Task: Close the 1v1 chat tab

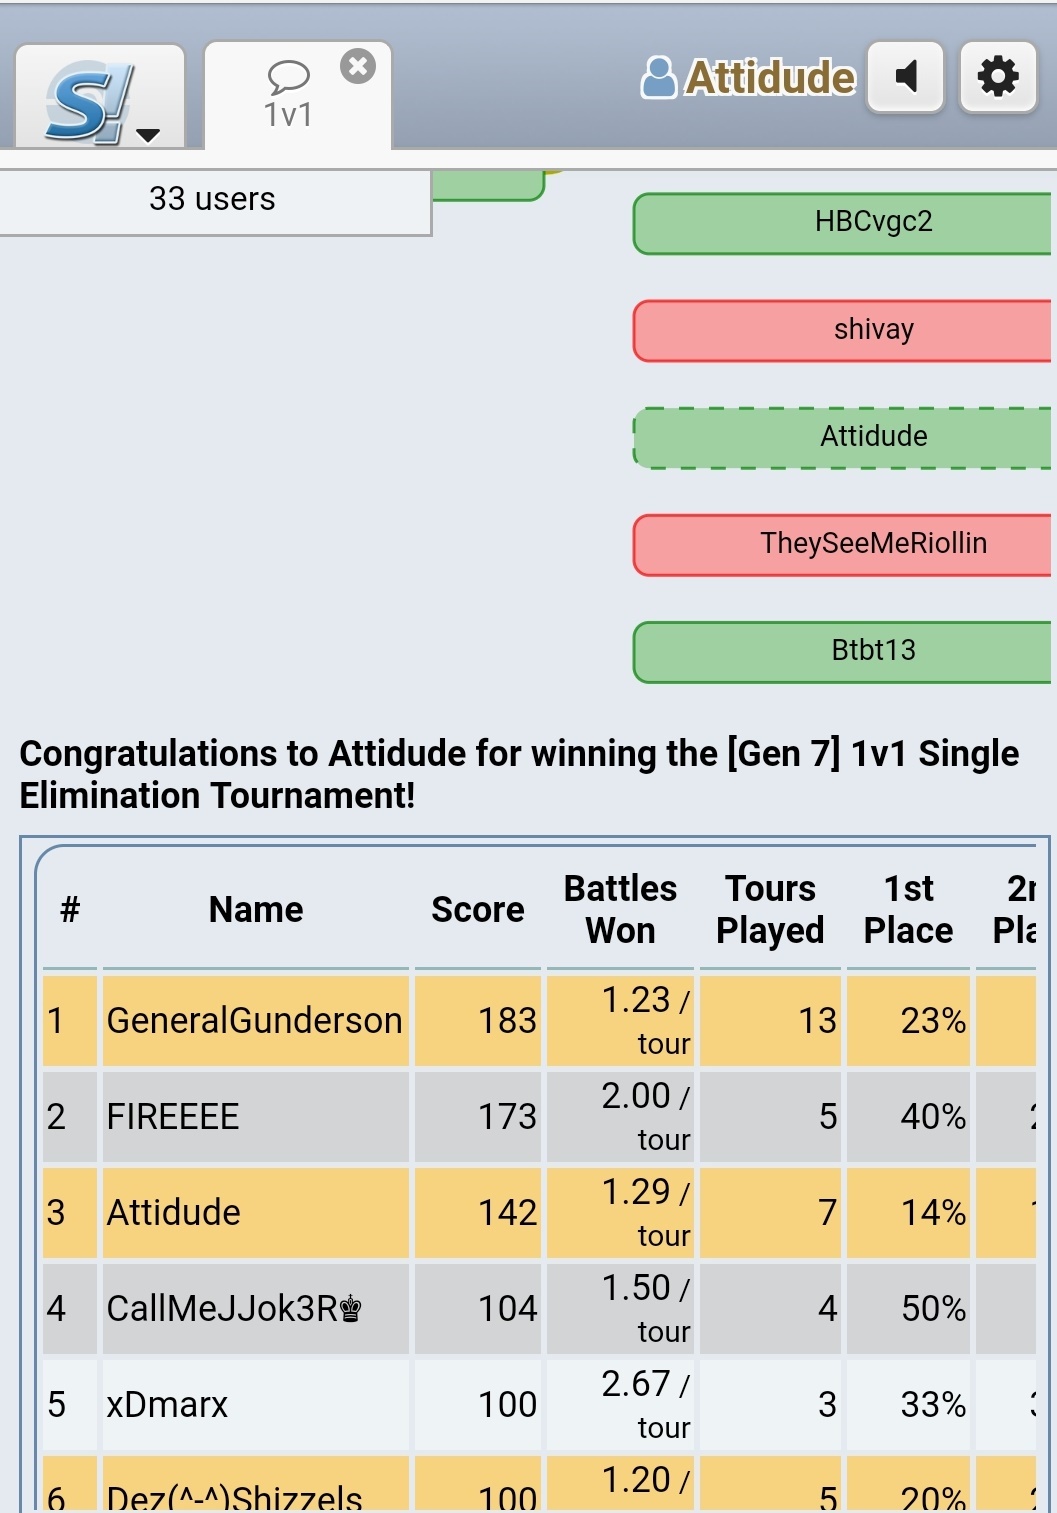Action: point(358,66)
